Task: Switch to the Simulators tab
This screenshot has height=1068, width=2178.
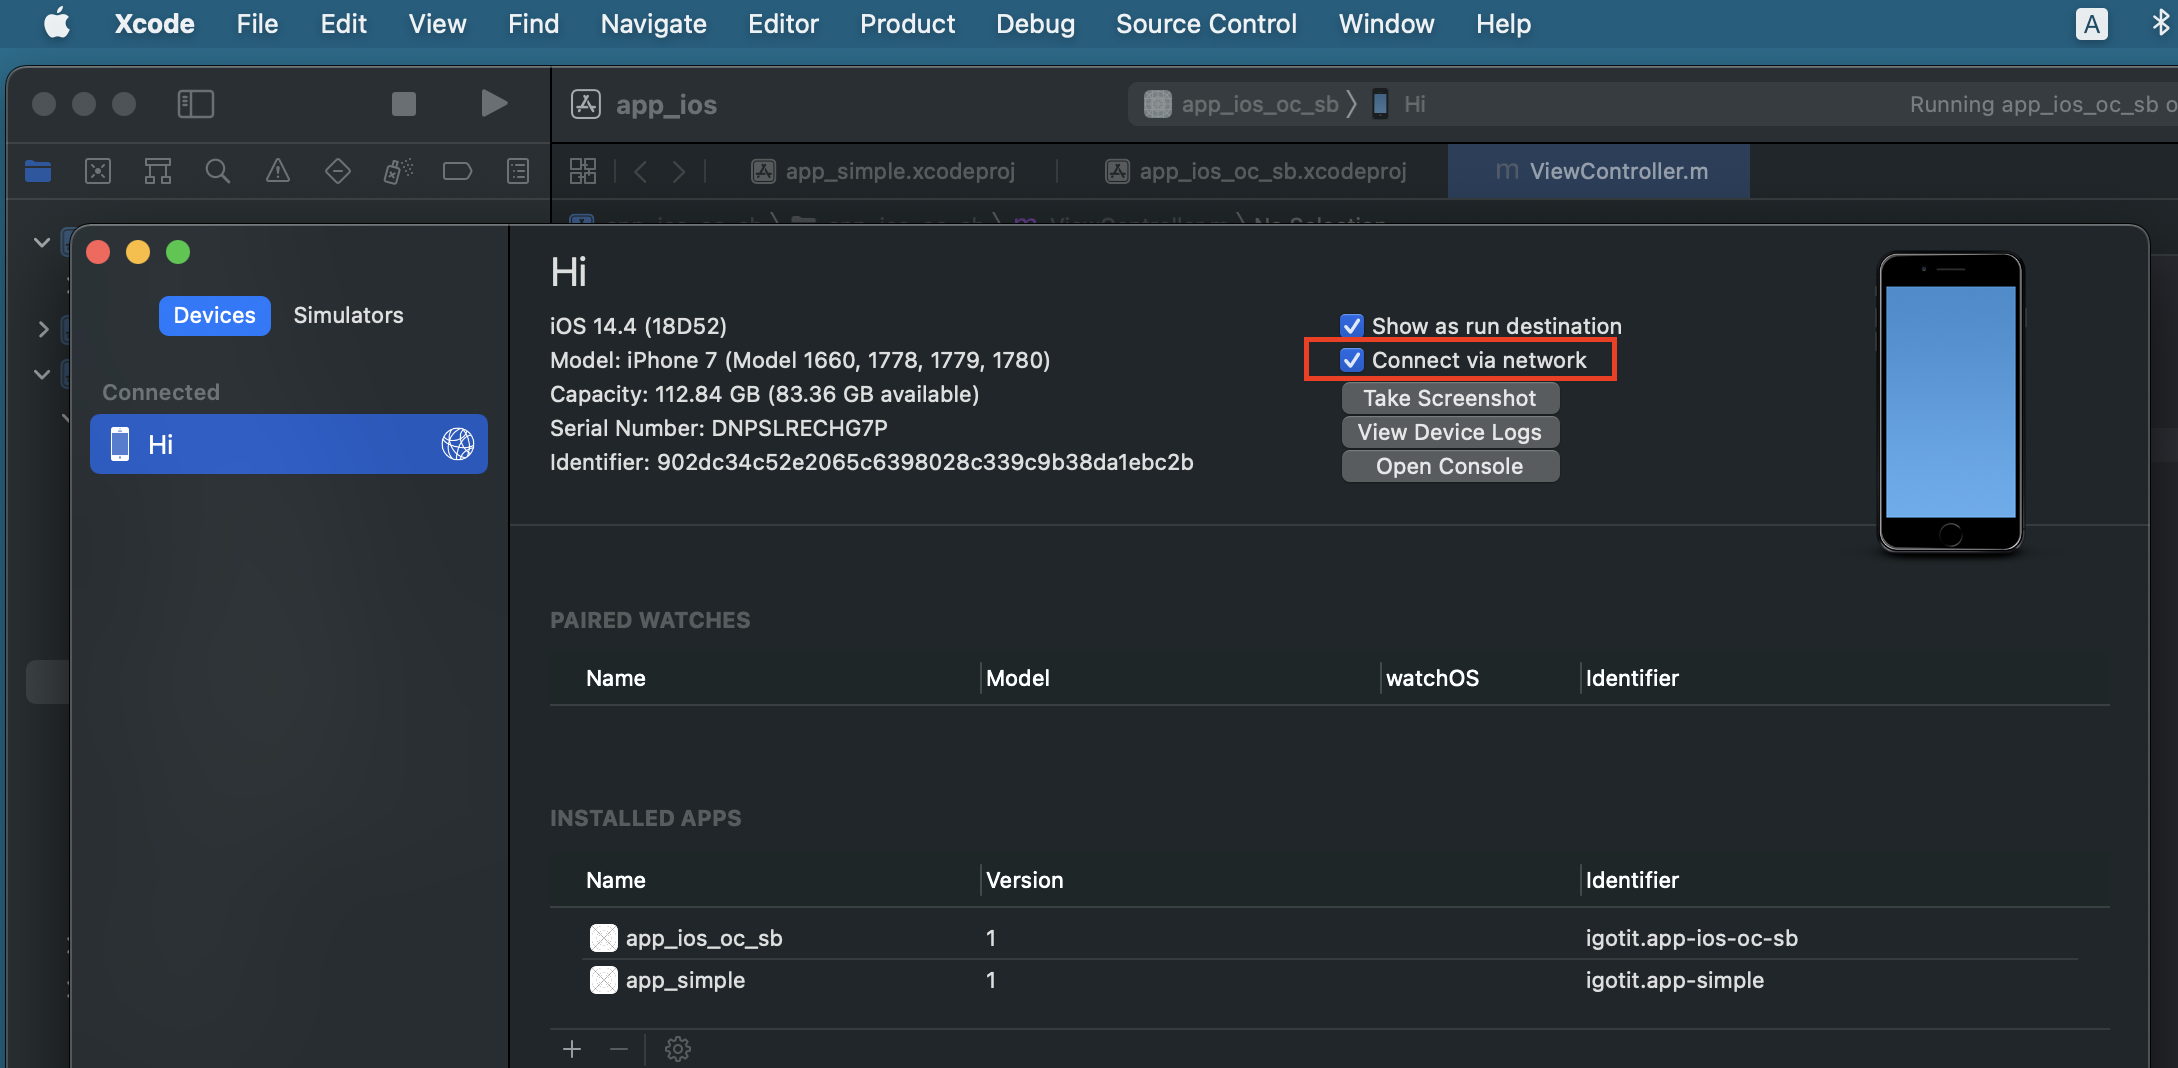Action: click(x=348, y=315)
